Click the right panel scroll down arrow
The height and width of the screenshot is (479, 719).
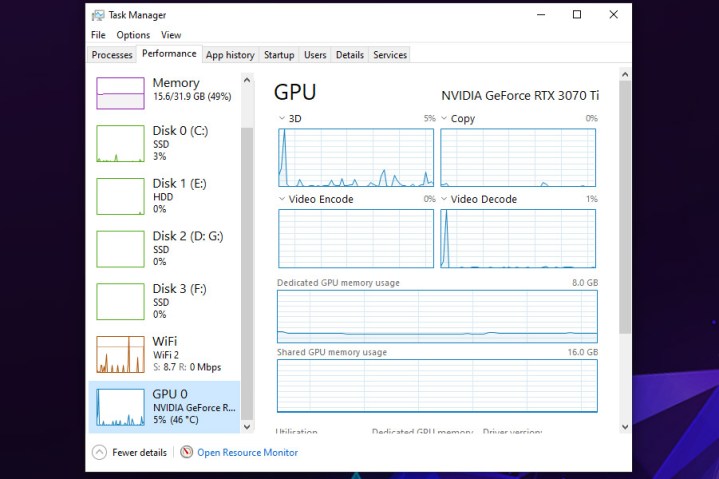(x=625, y=427)
